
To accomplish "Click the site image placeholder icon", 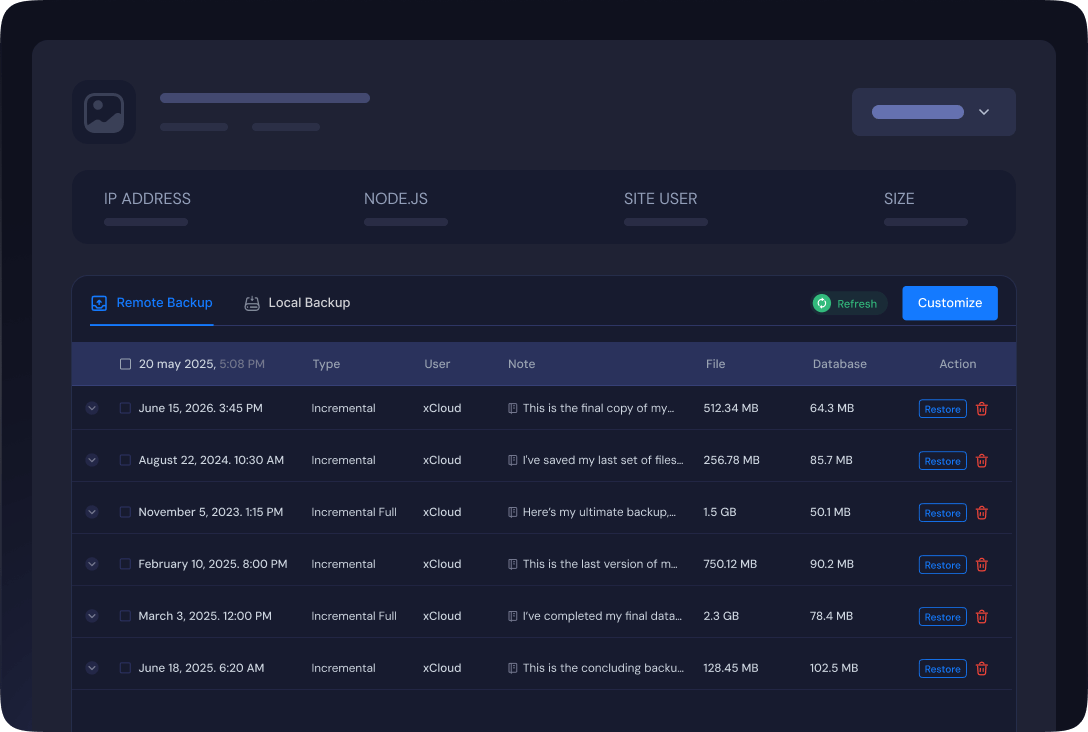I will click(x=104, y=112).
